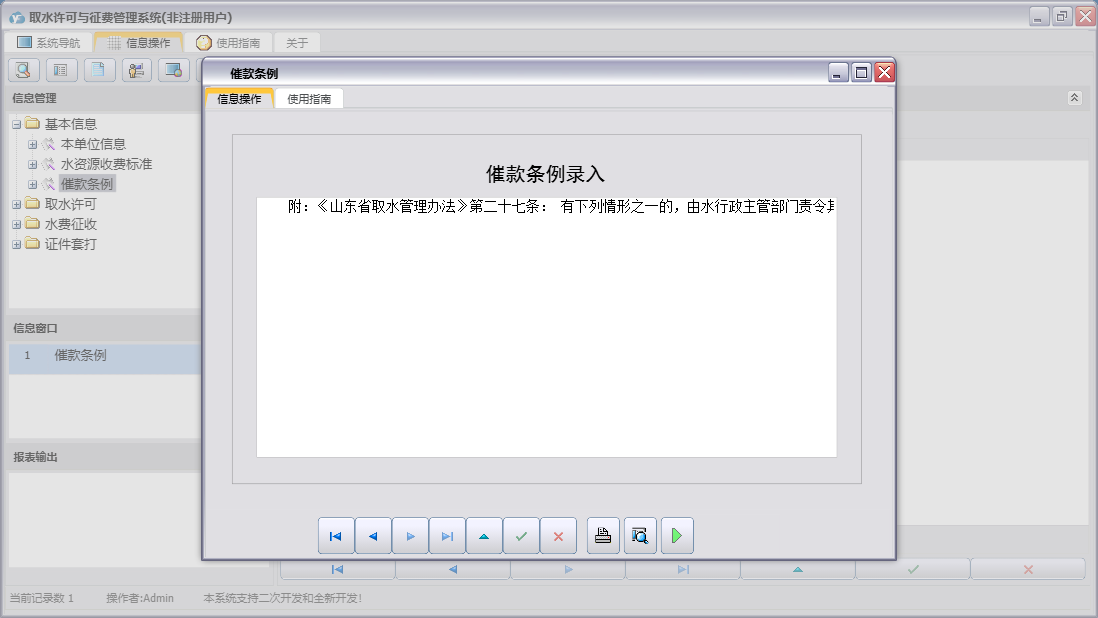The height and width of the screenshot is (618, 1098).
Task: Switch to the 系统导航 main tab
Action: [x=49, y=43]
